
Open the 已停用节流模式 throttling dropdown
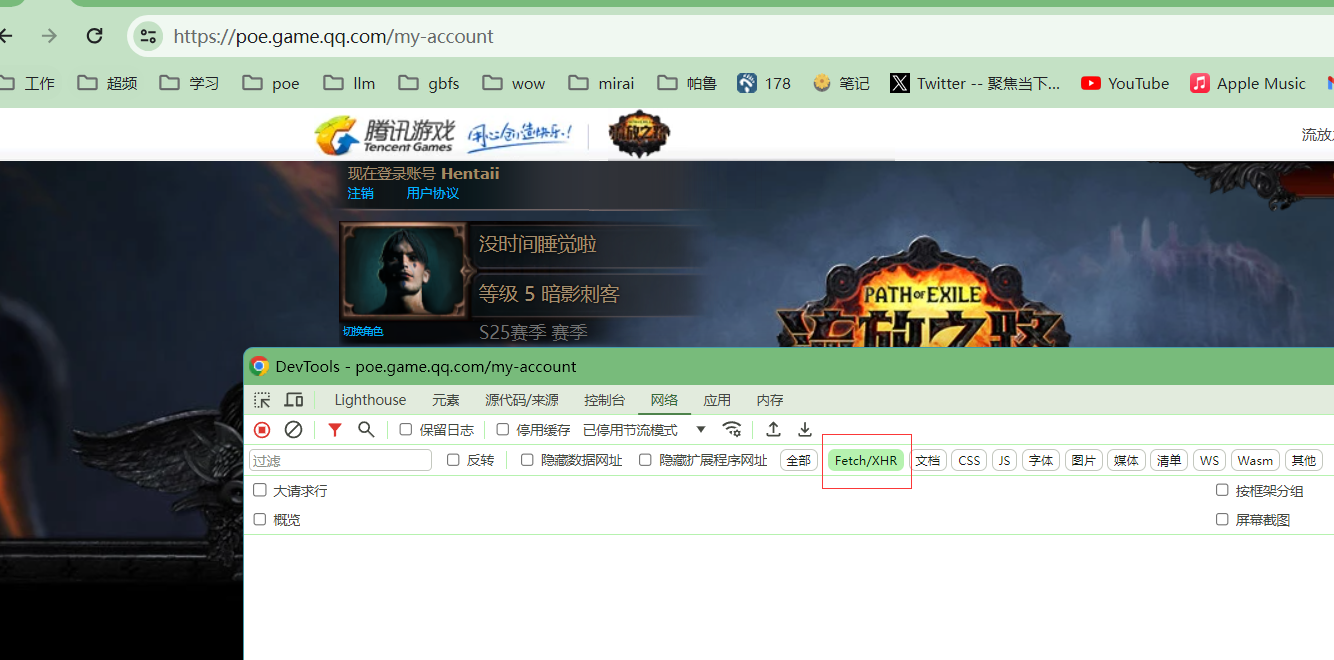(x=644, y=430)
